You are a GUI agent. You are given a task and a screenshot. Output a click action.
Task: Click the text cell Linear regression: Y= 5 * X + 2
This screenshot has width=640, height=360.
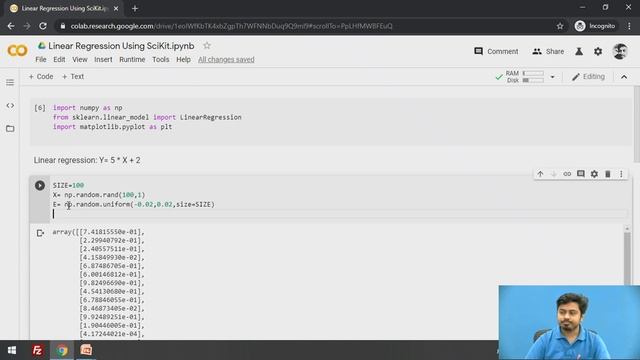[87, 160]
